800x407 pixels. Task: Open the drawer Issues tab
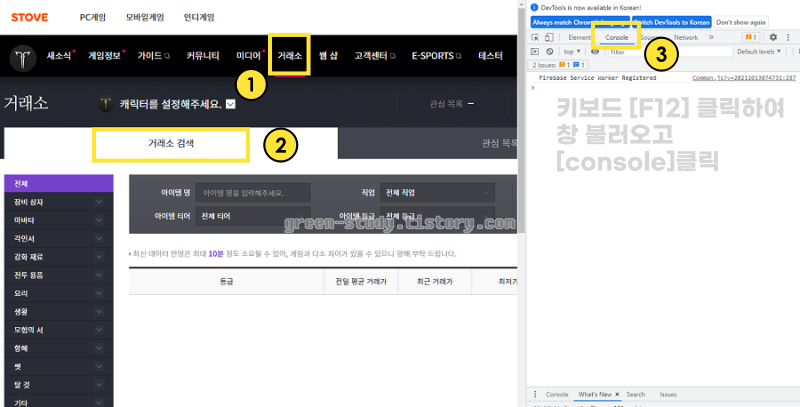[x=668, y=394]
